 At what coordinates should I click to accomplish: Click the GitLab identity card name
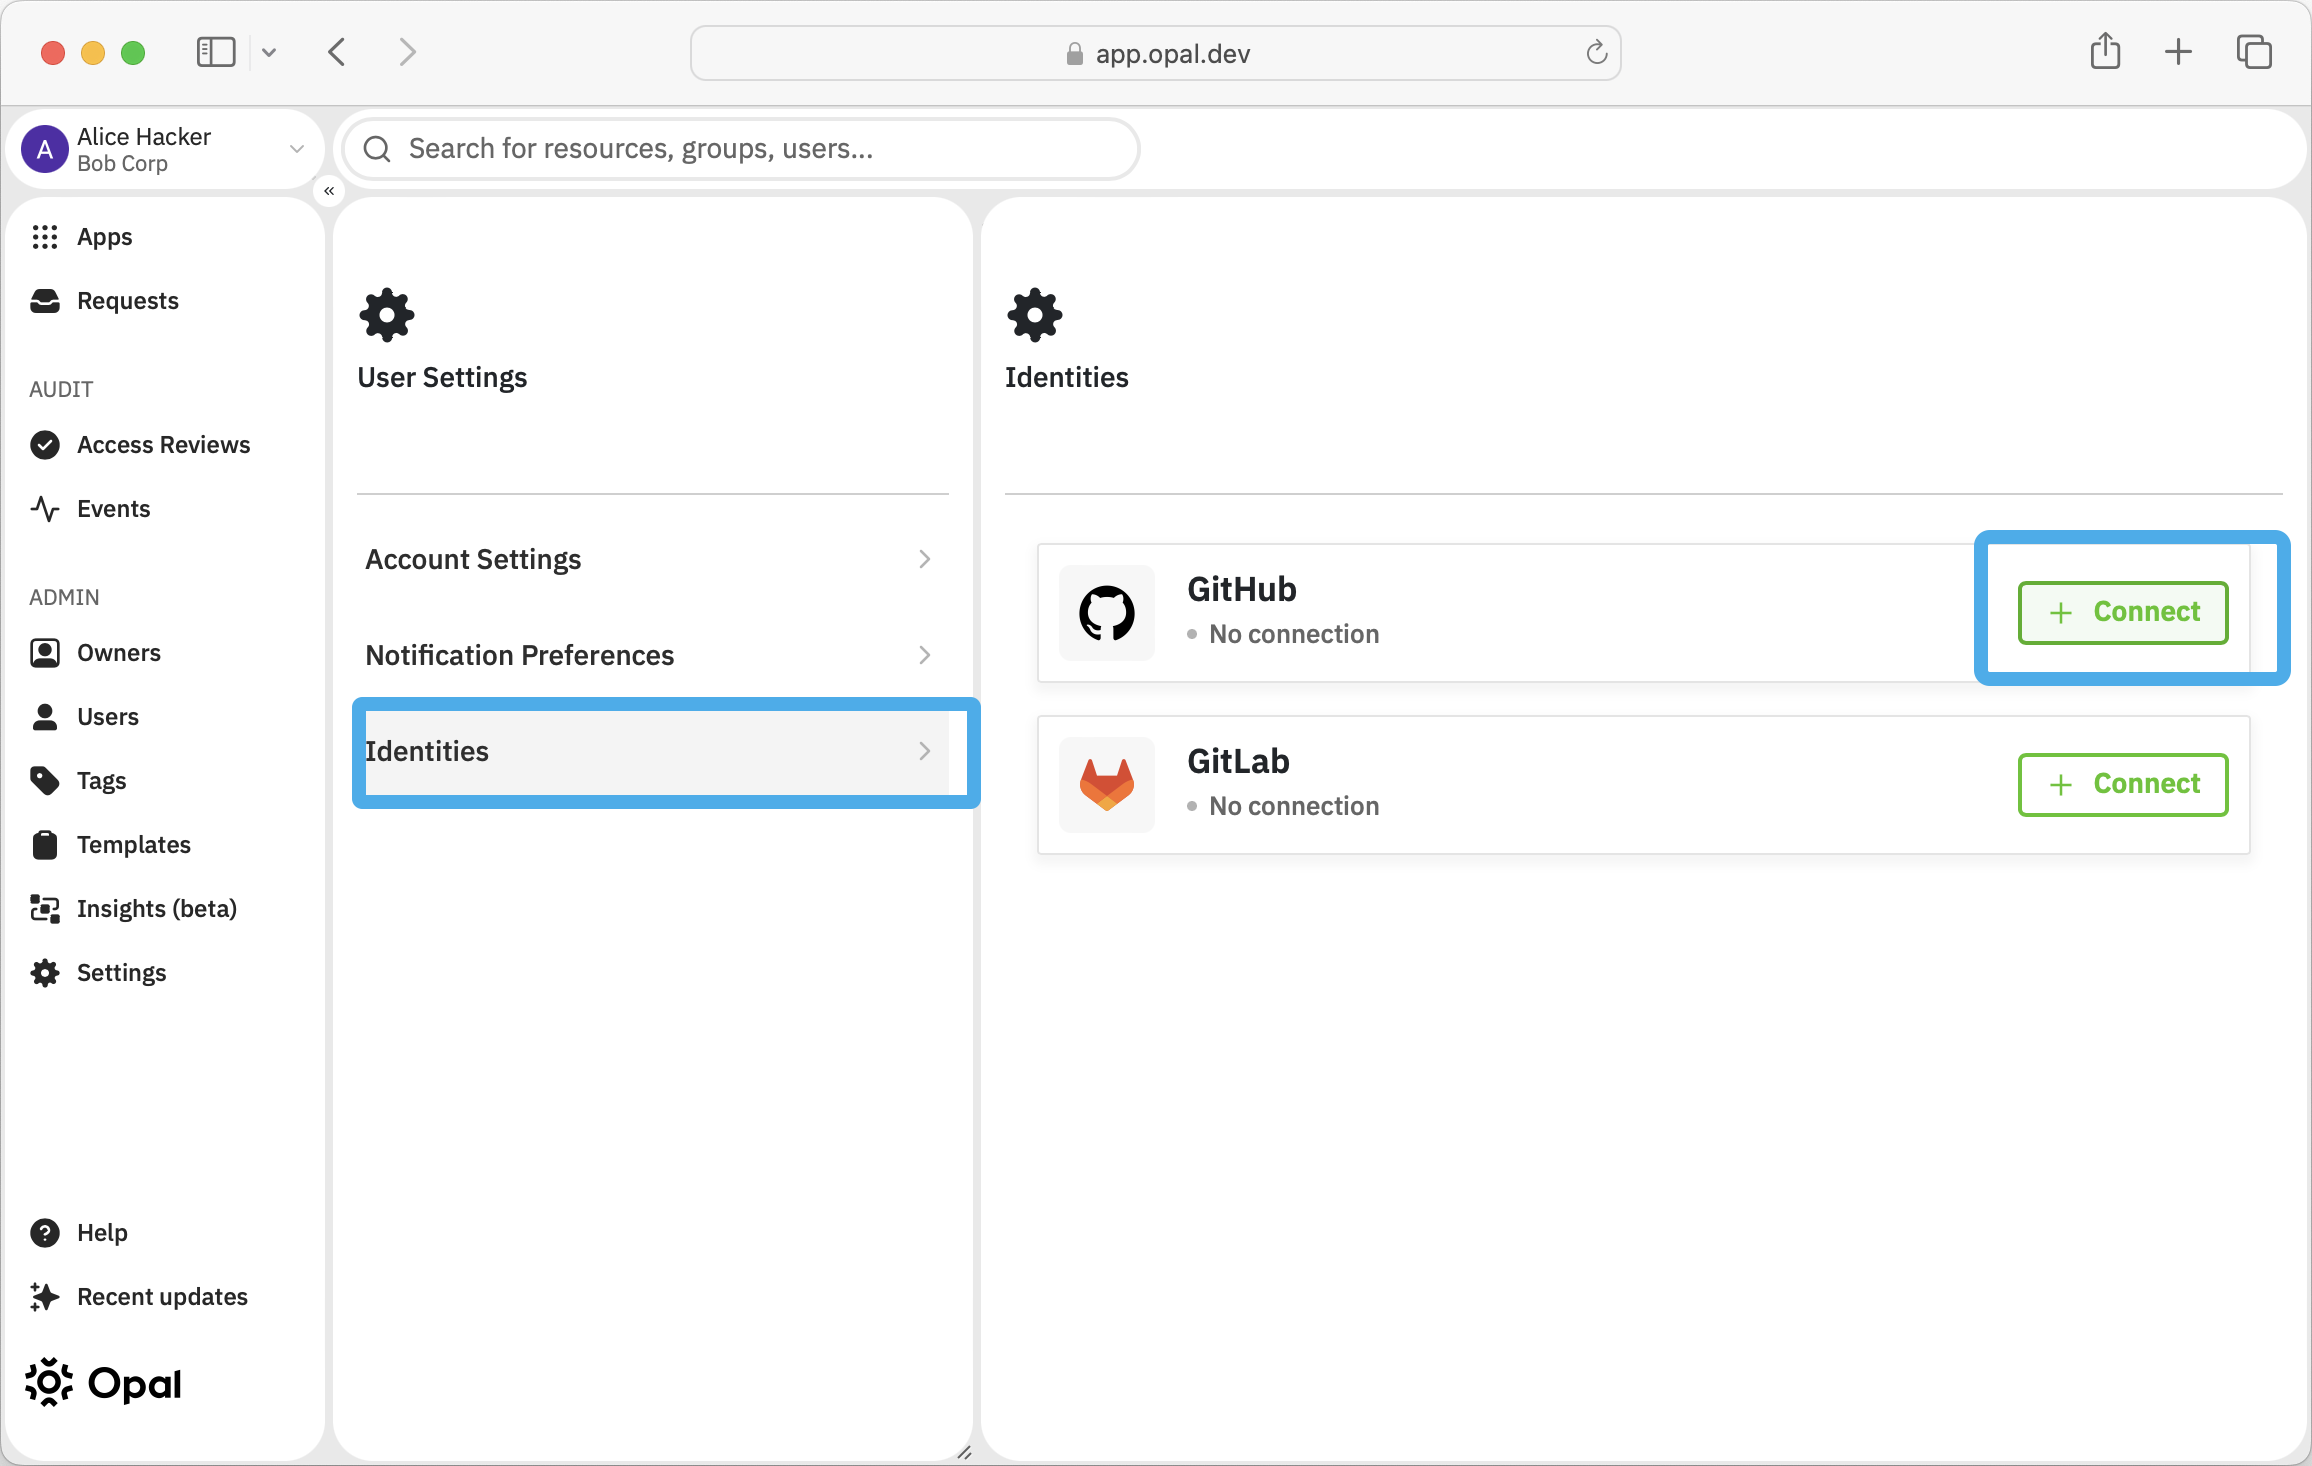point(1238,761)
